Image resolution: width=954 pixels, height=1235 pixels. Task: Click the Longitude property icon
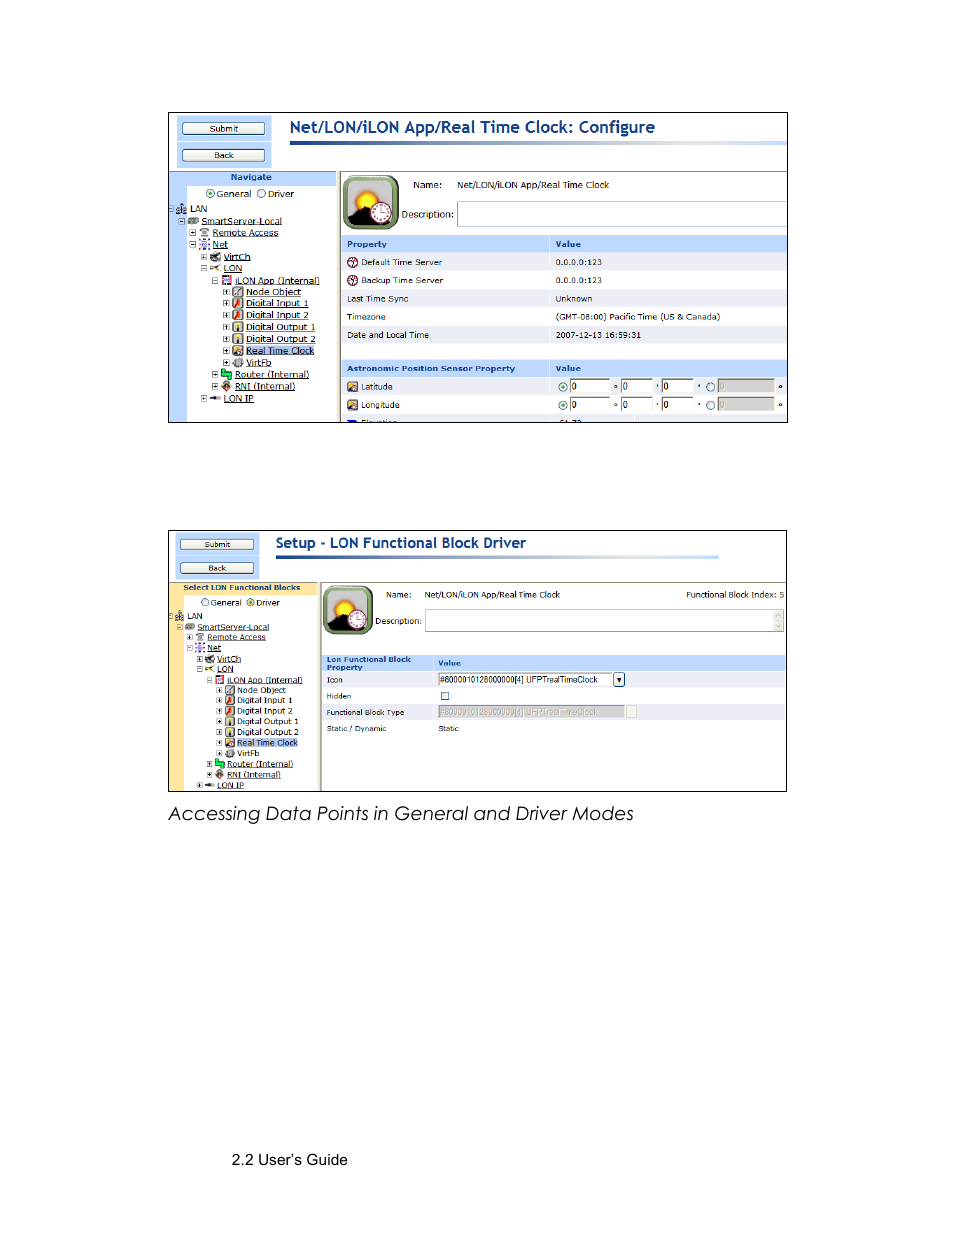[x=352, y=405]
